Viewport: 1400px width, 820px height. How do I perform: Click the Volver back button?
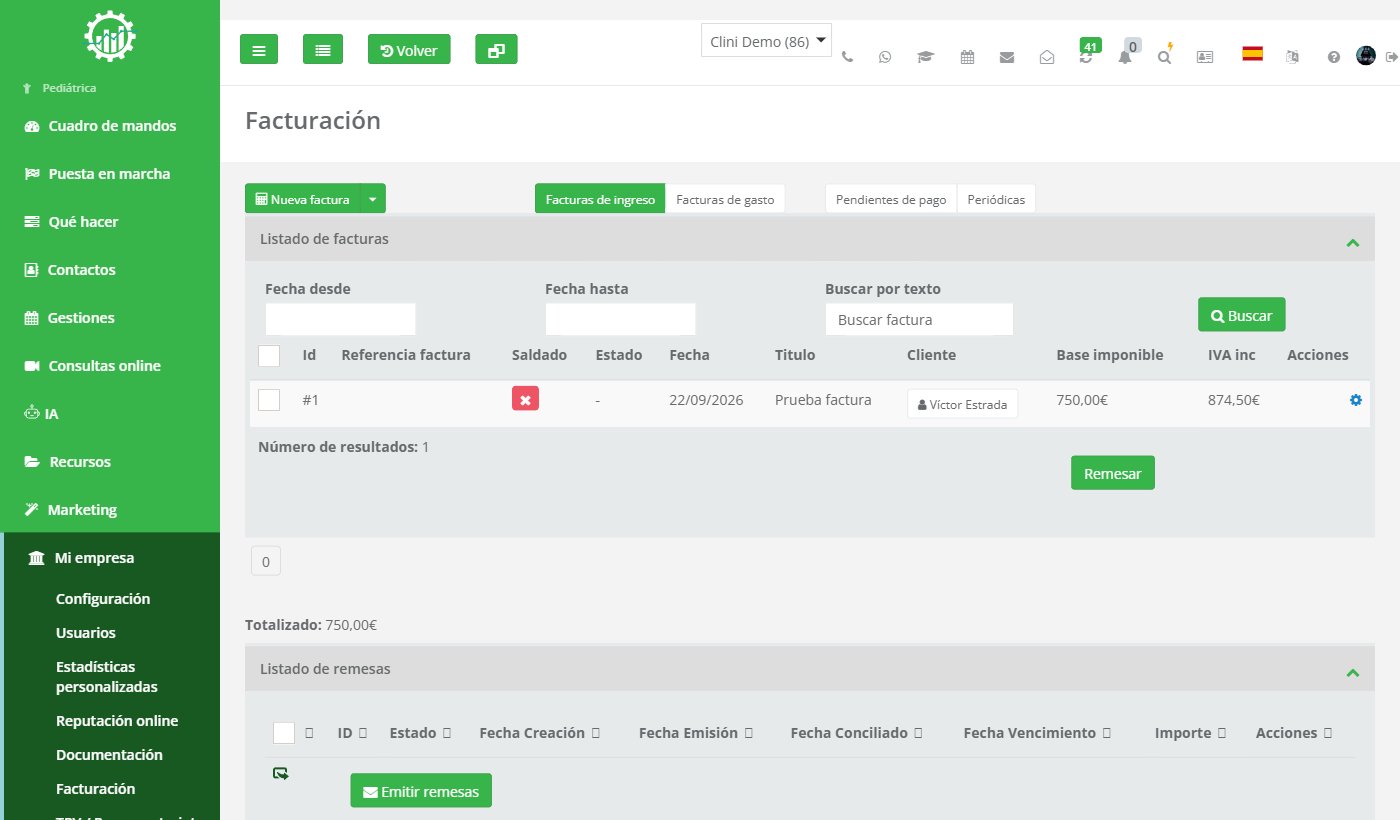coord(409,49)
